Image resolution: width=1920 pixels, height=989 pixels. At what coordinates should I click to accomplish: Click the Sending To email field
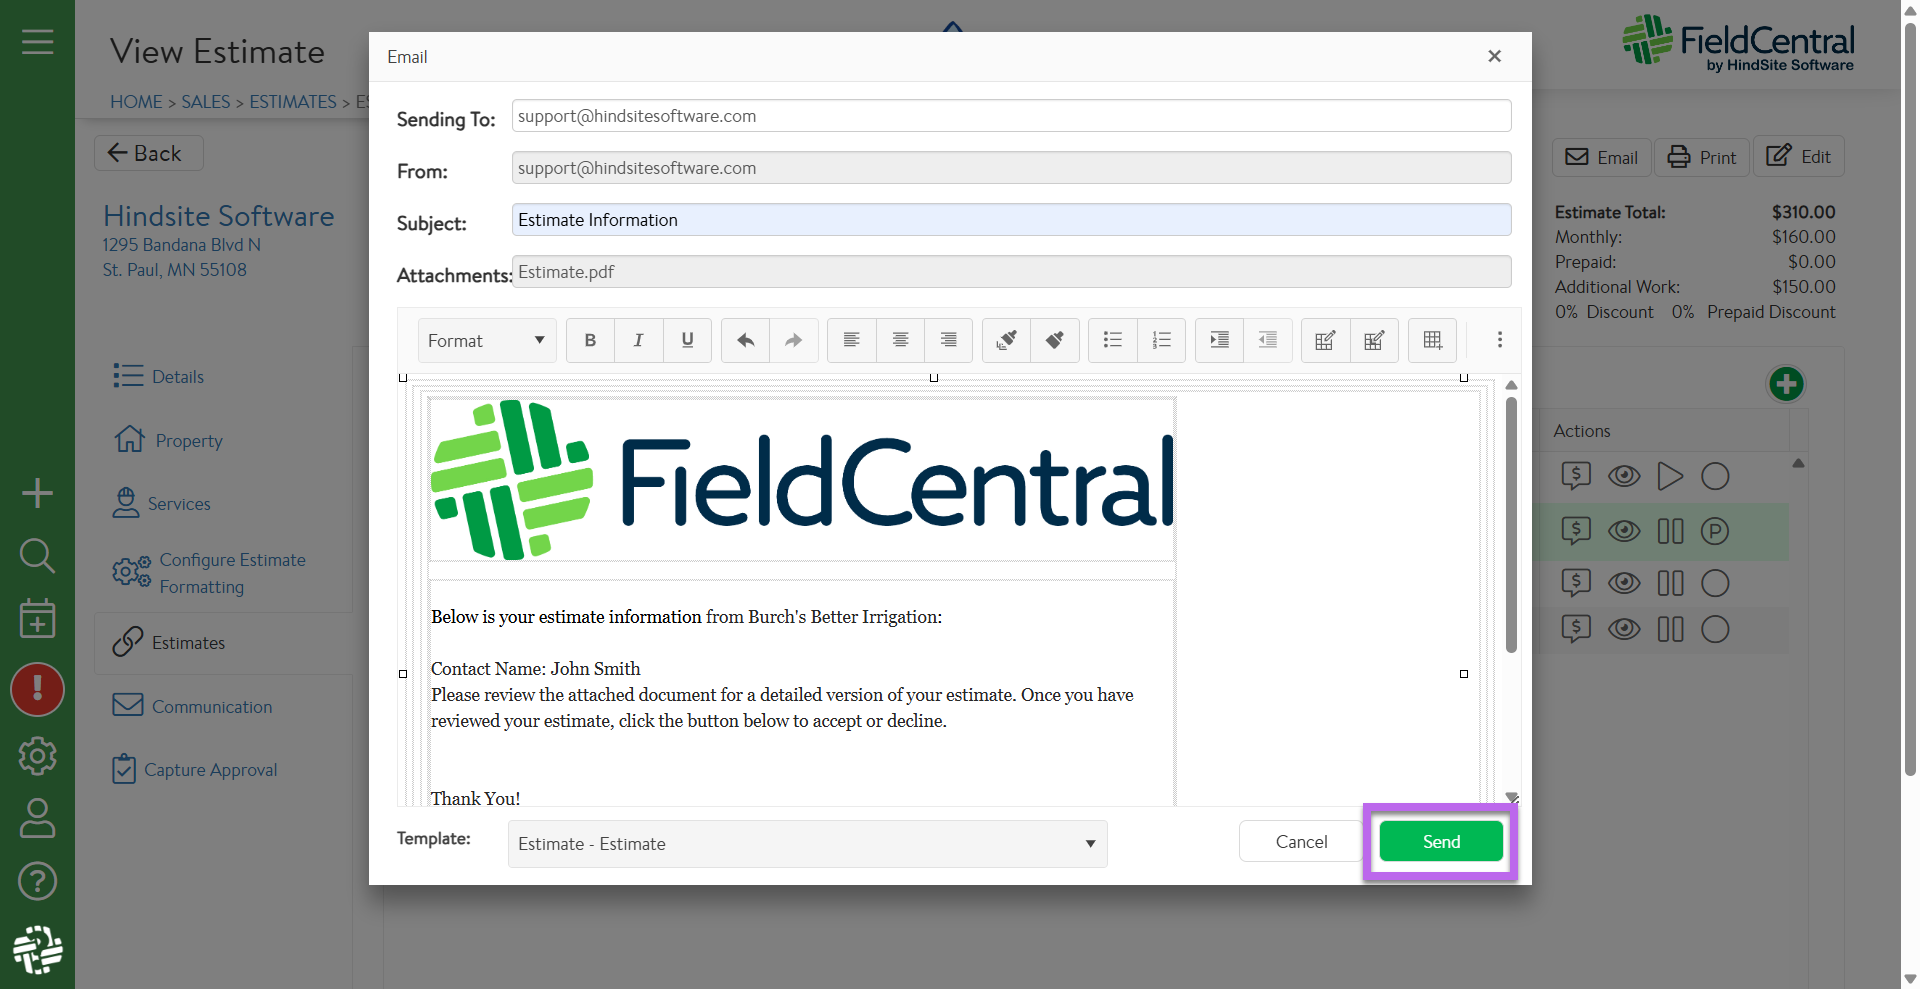[x=1010, y=116]
